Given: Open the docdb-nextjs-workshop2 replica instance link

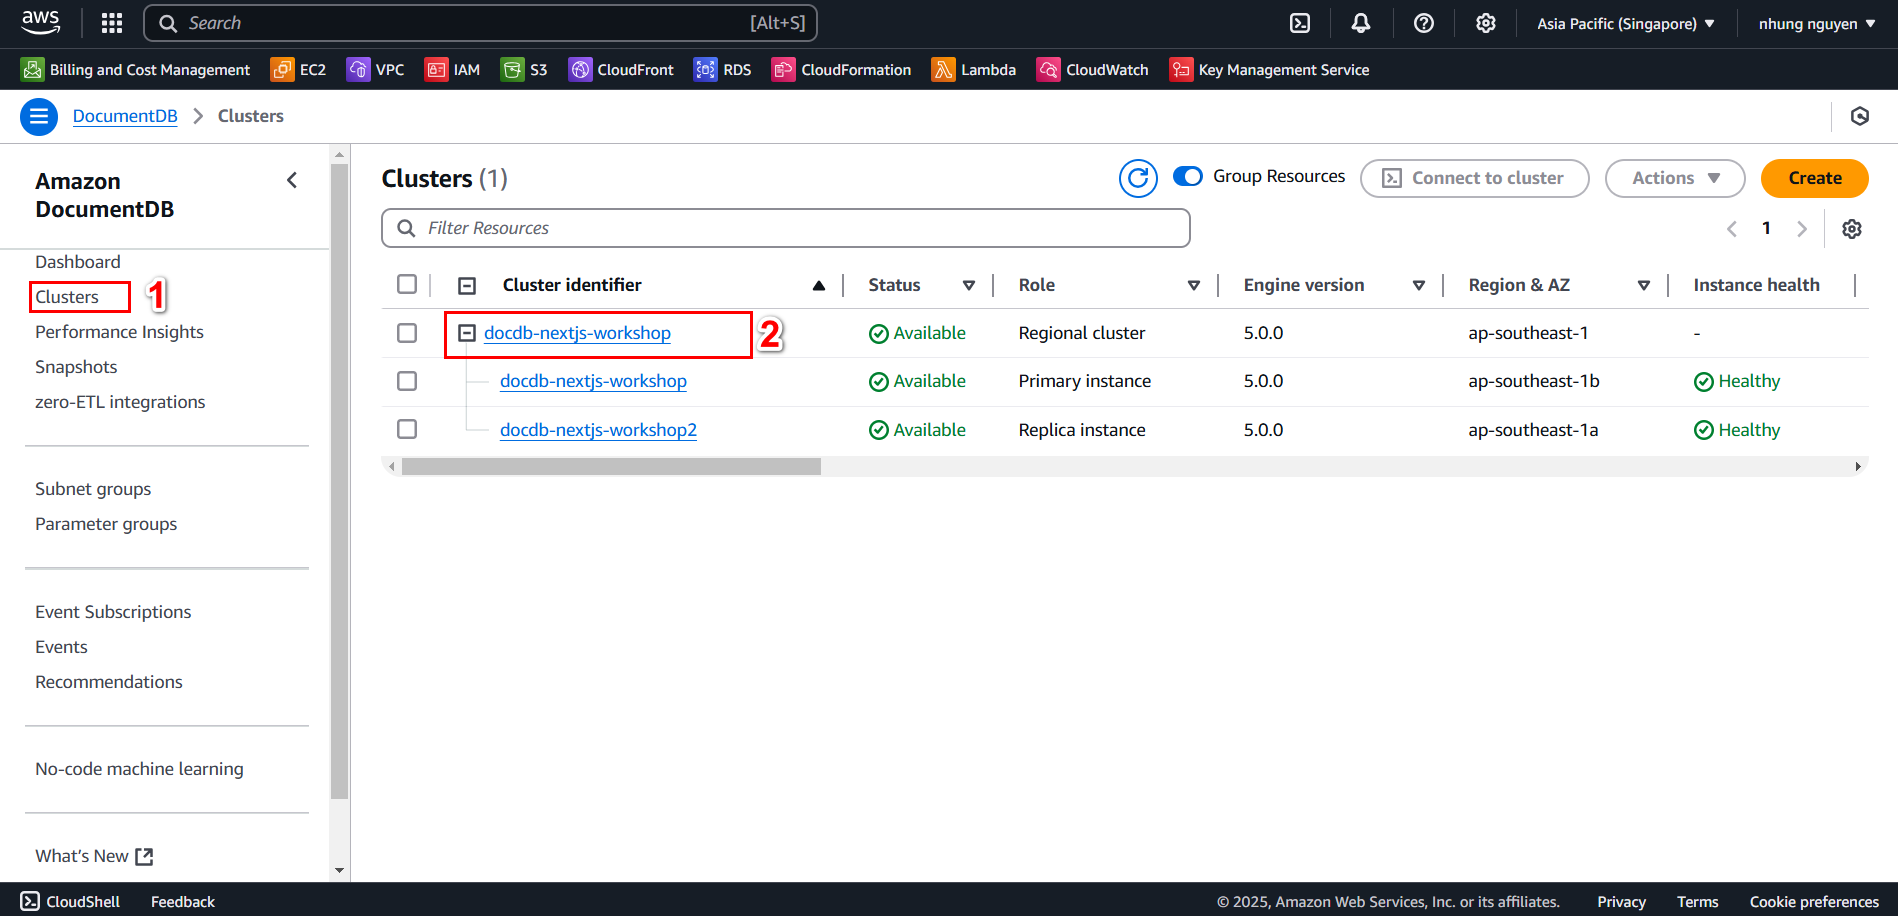Looking at the screenshot, I should coord(598,430).
